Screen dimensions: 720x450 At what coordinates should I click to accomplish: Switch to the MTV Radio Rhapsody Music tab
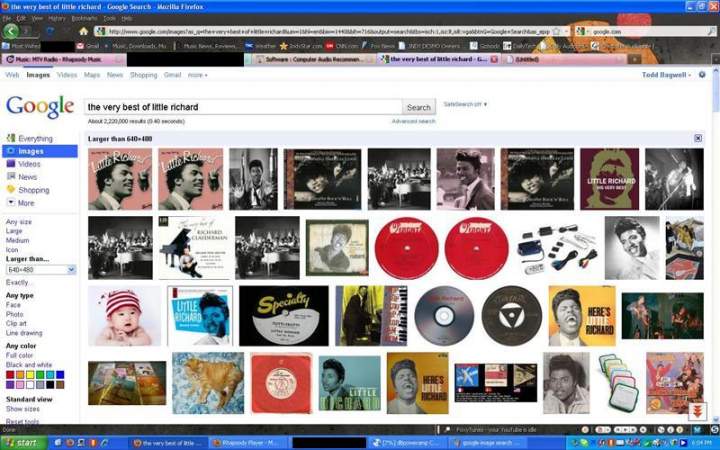tap(64, 59)
